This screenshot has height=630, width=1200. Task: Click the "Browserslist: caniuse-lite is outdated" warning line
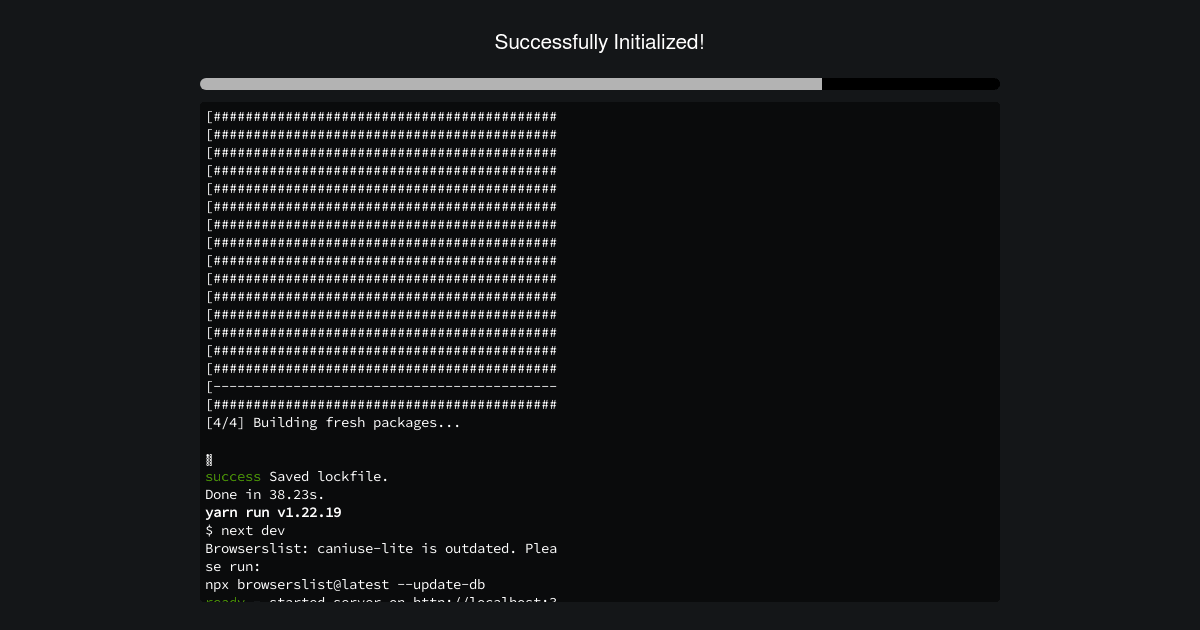tap(381, 548)
